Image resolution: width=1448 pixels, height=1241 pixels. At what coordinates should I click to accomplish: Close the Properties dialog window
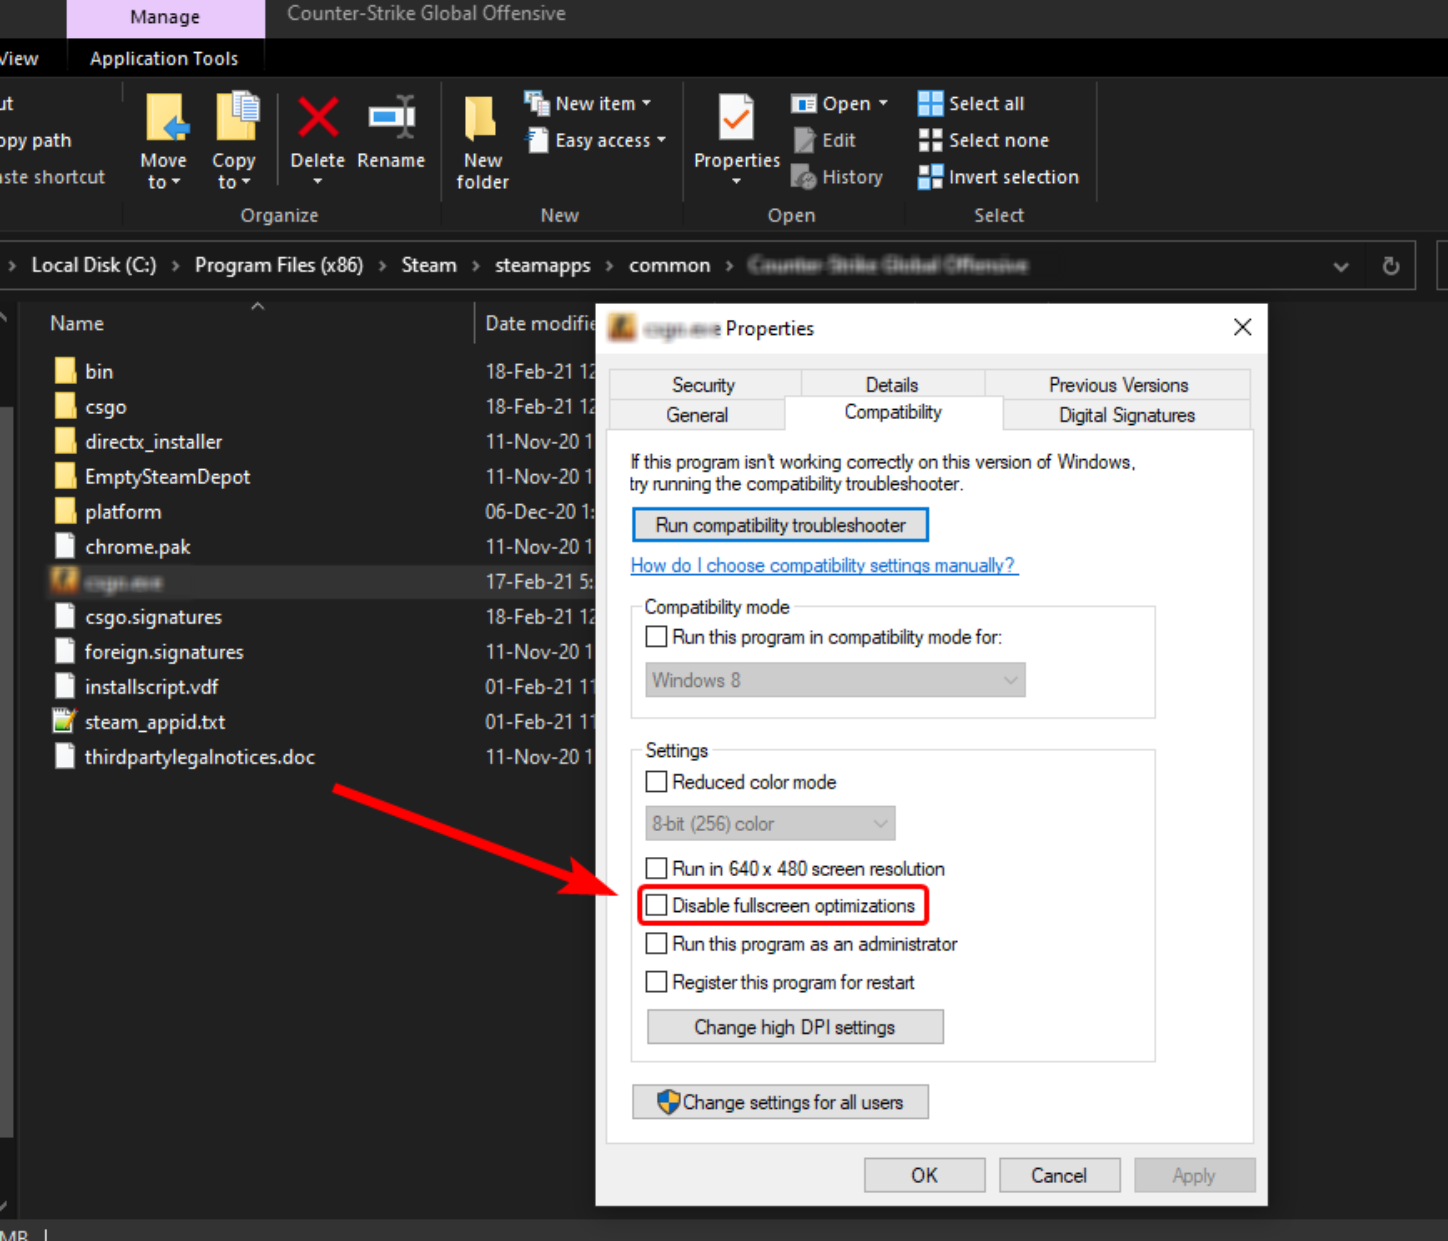click(x=1242, y=327)
